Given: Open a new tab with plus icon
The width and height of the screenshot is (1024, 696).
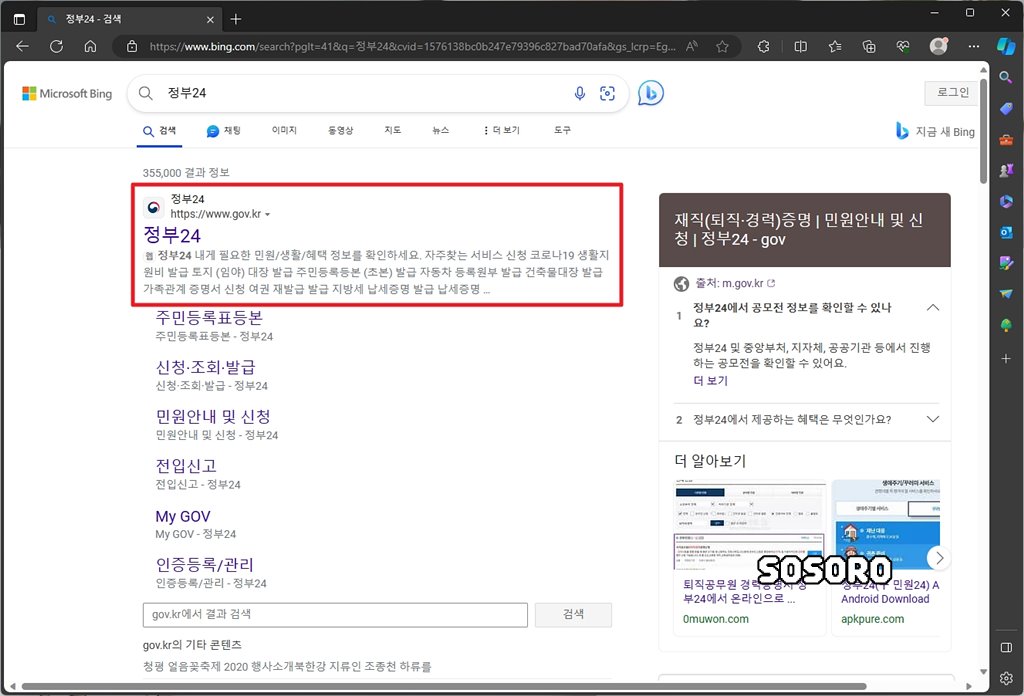Looking at the screenshot, I should click(236, 20).
